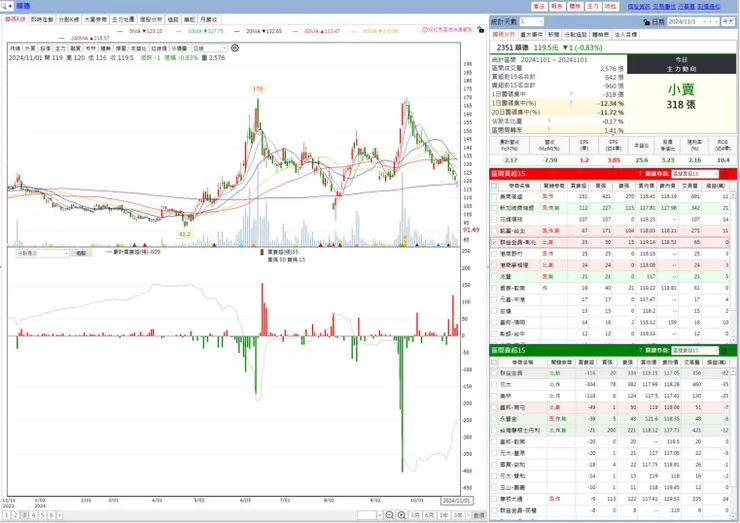The image size is (740, 523).
Task: Untick the checked row with 買賣超 35
Action: [x=494, y=242]
